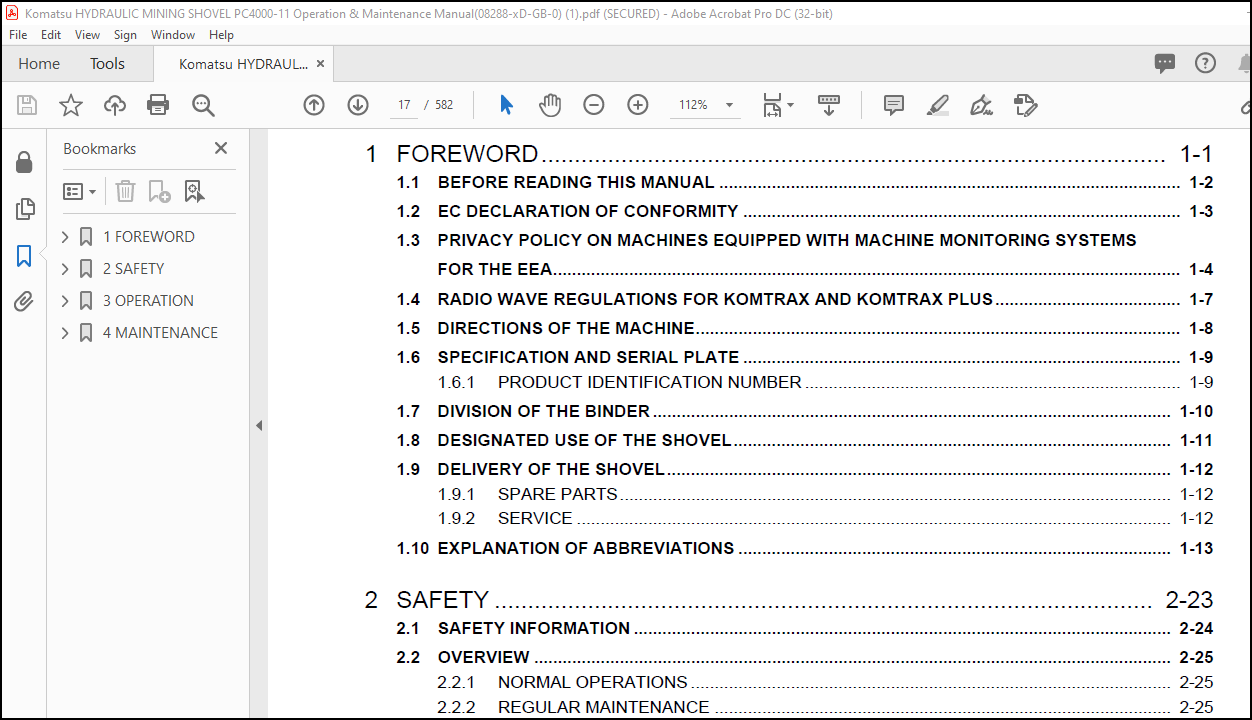Show page thumbnails panel

coord(25,209)
